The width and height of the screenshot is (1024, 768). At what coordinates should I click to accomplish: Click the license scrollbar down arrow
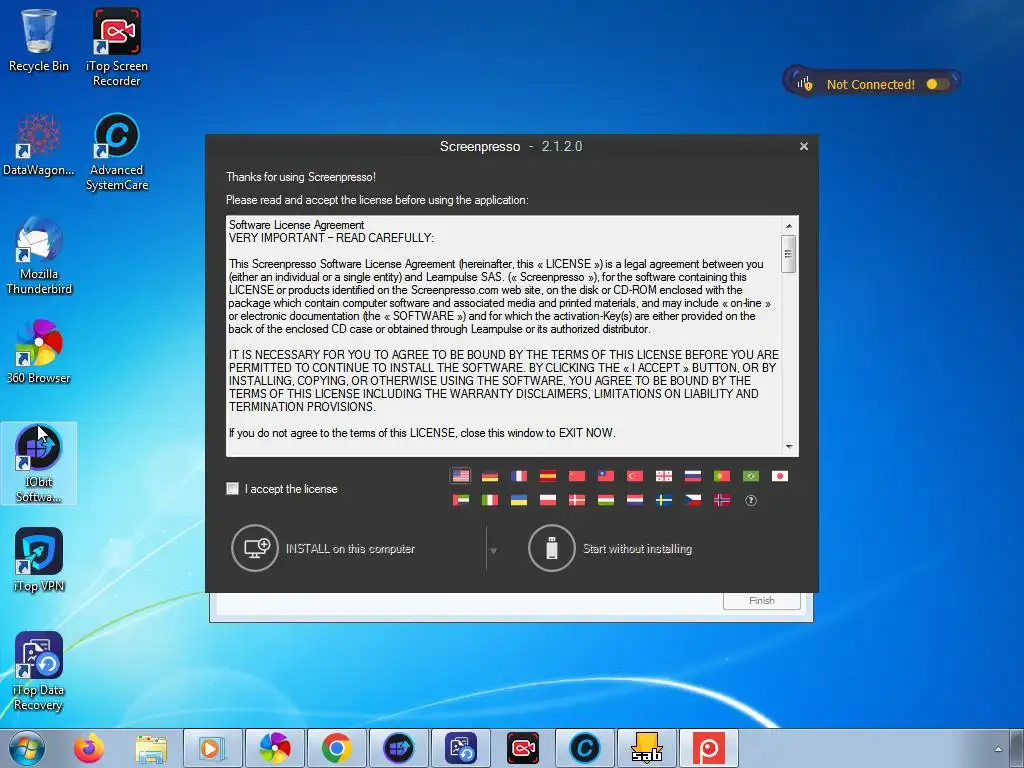click(789, 447)
